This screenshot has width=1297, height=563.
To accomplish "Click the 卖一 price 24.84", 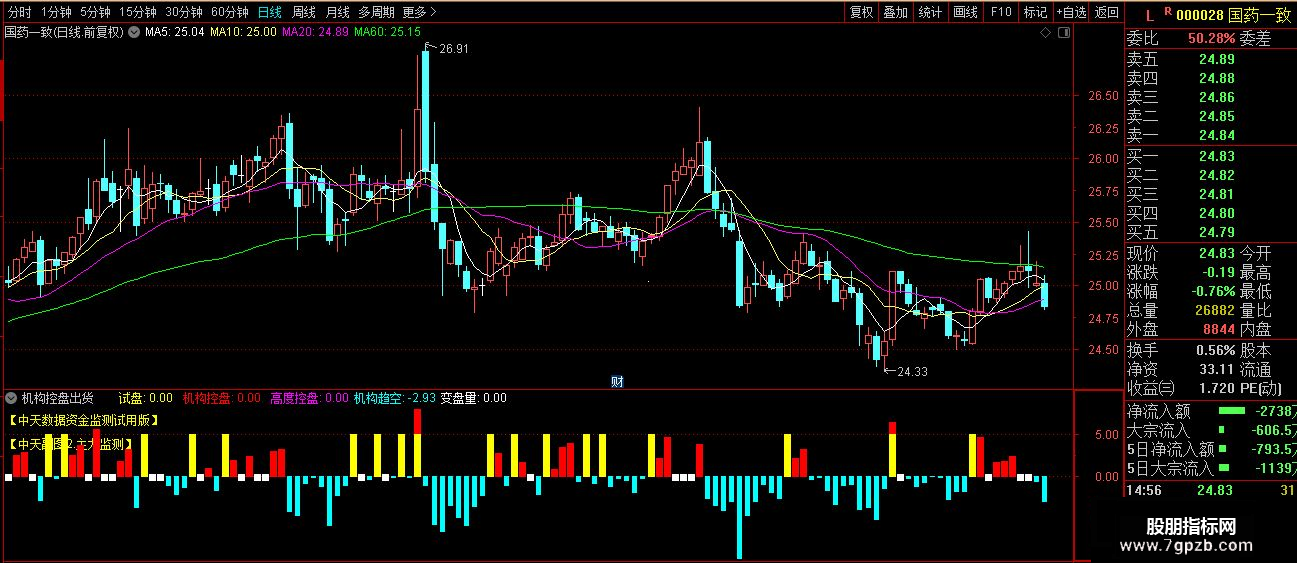I will [1216, 135].
